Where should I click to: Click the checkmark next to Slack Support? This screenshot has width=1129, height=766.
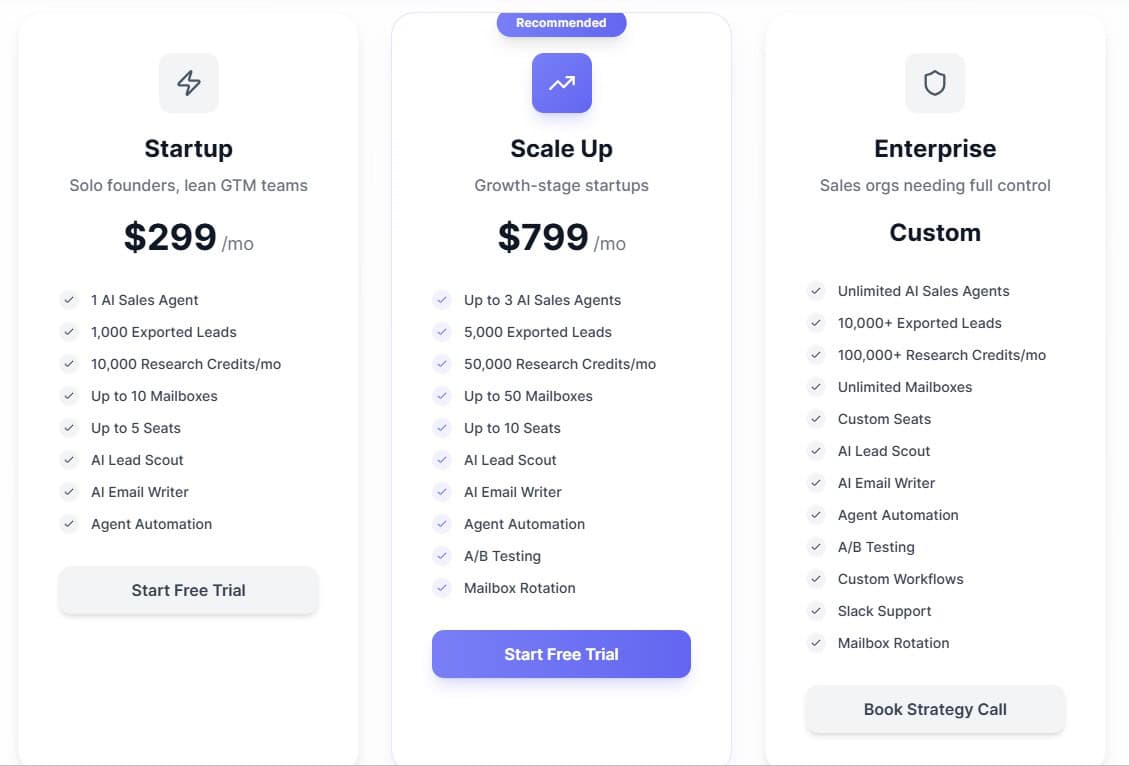pyautogui.click(x=815, y=611)
